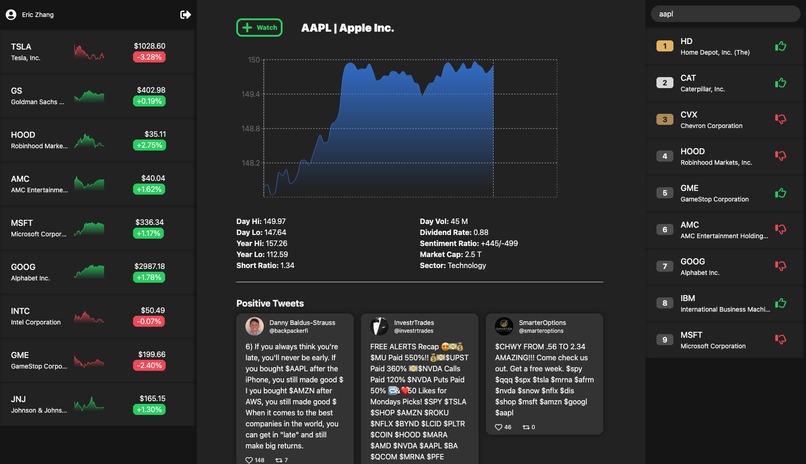
Task: Click the thumbs-up icon for IBM
Action: pos(780,303)
